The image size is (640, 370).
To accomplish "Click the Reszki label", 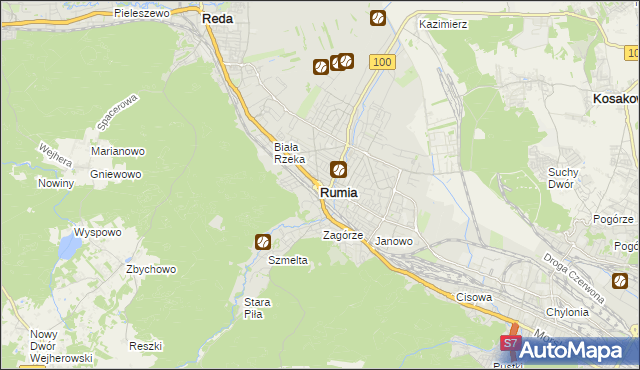I will click(146, 346).
